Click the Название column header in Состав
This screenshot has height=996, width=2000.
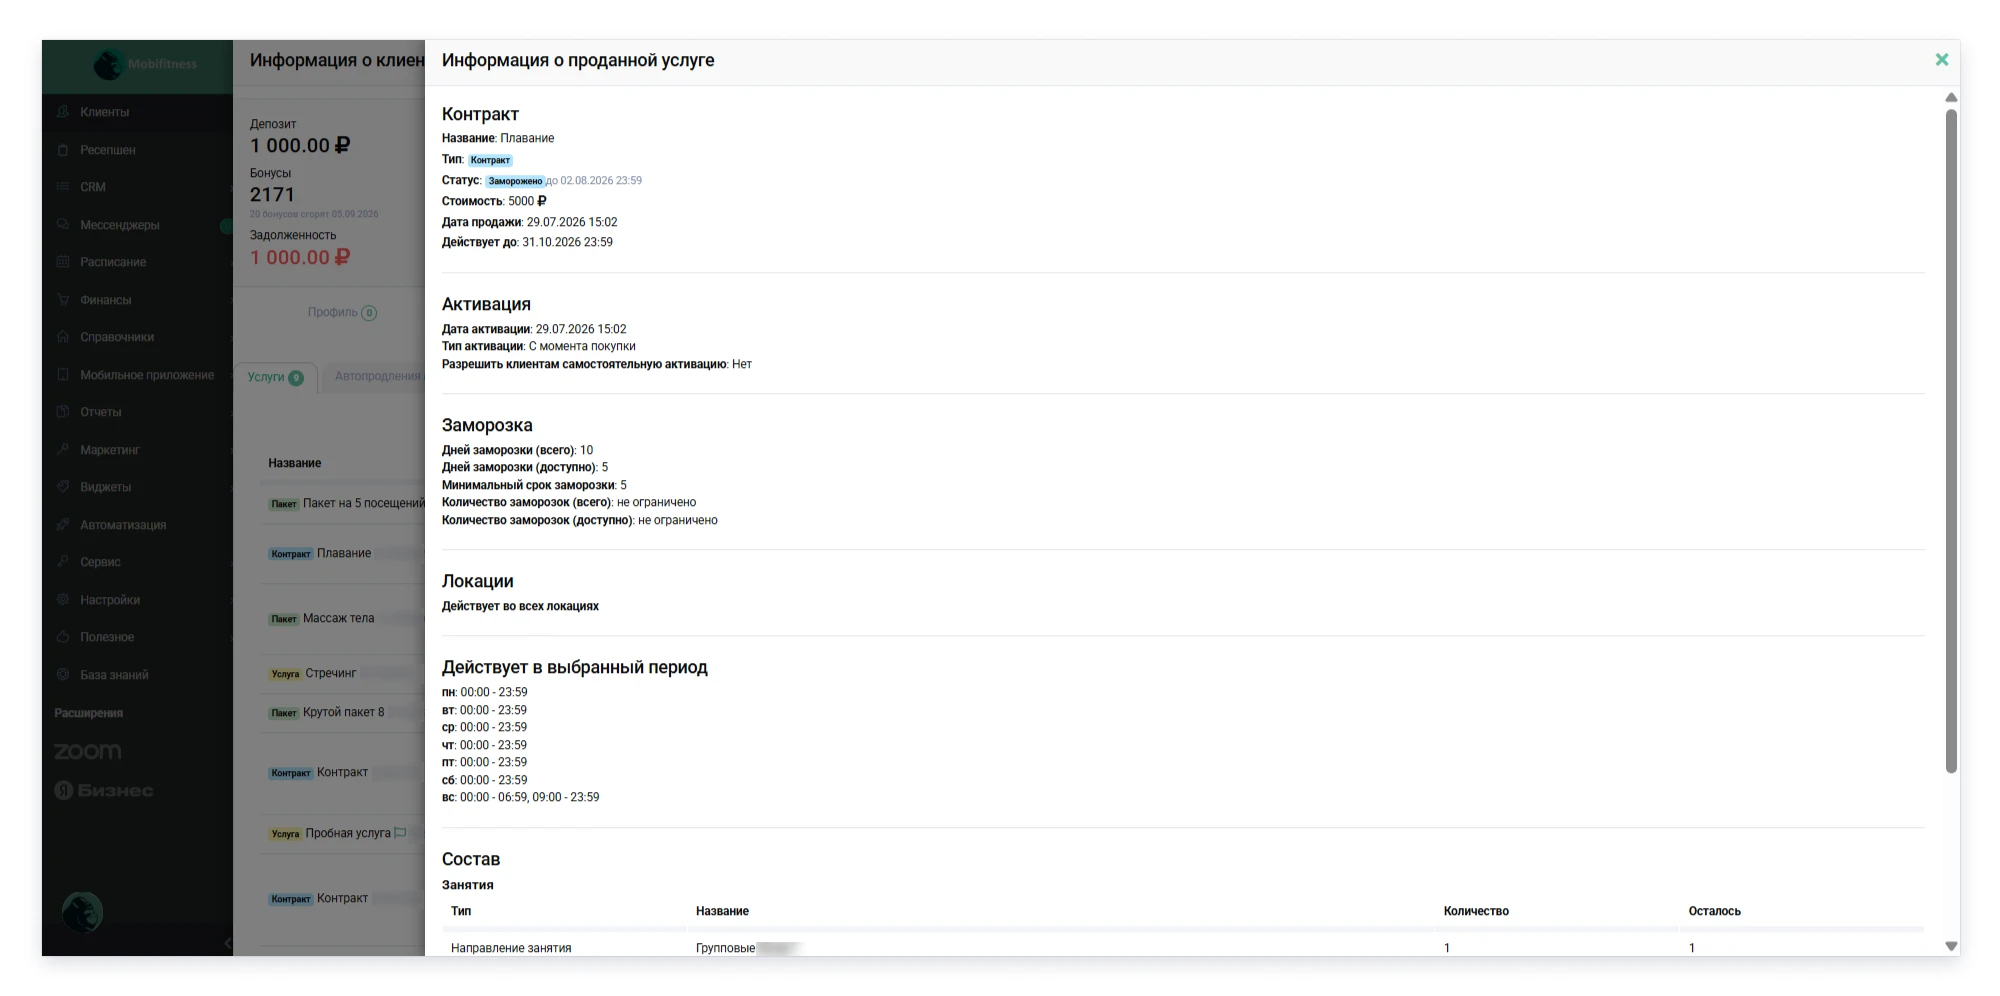(x=722, y=911)
